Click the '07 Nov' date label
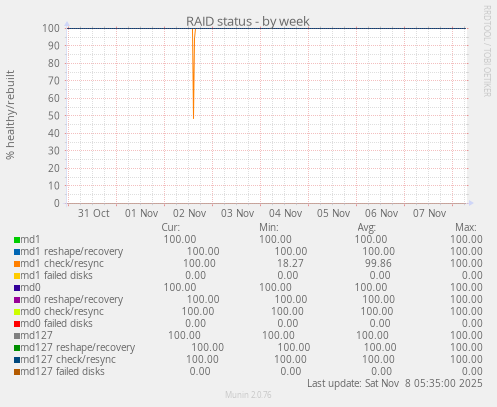497x407 pixels. point(429,213)
